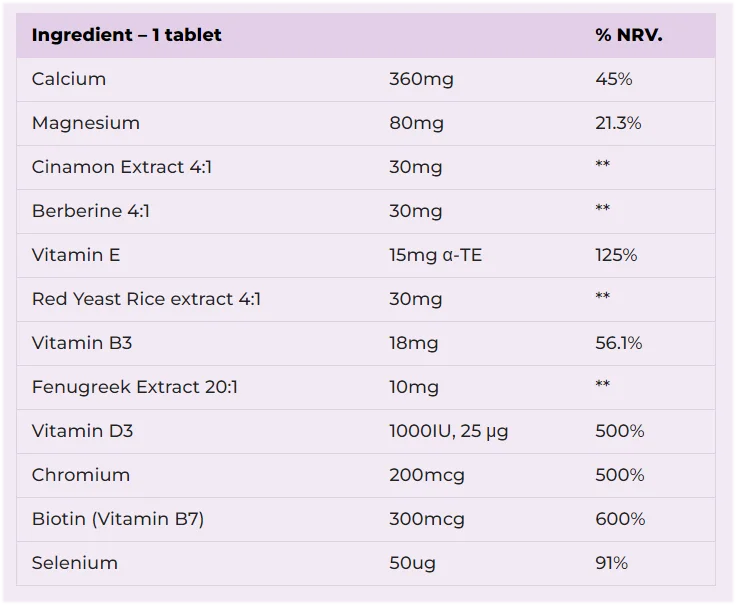Viewport: 736px width, 605px height.
Task: Click the Vitamin B3 ingredient name
Action: pos(82,343)
